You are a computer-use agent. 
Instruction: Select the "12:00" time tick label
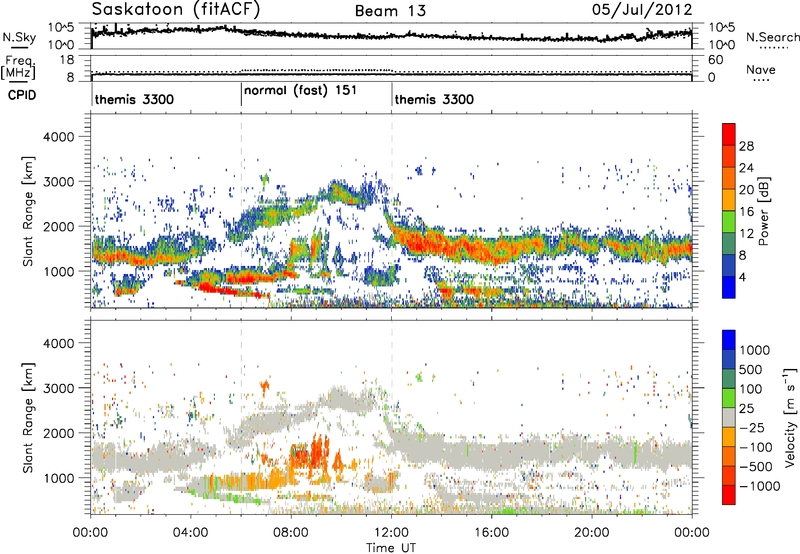pyautogui.click(x=391, y=533)
